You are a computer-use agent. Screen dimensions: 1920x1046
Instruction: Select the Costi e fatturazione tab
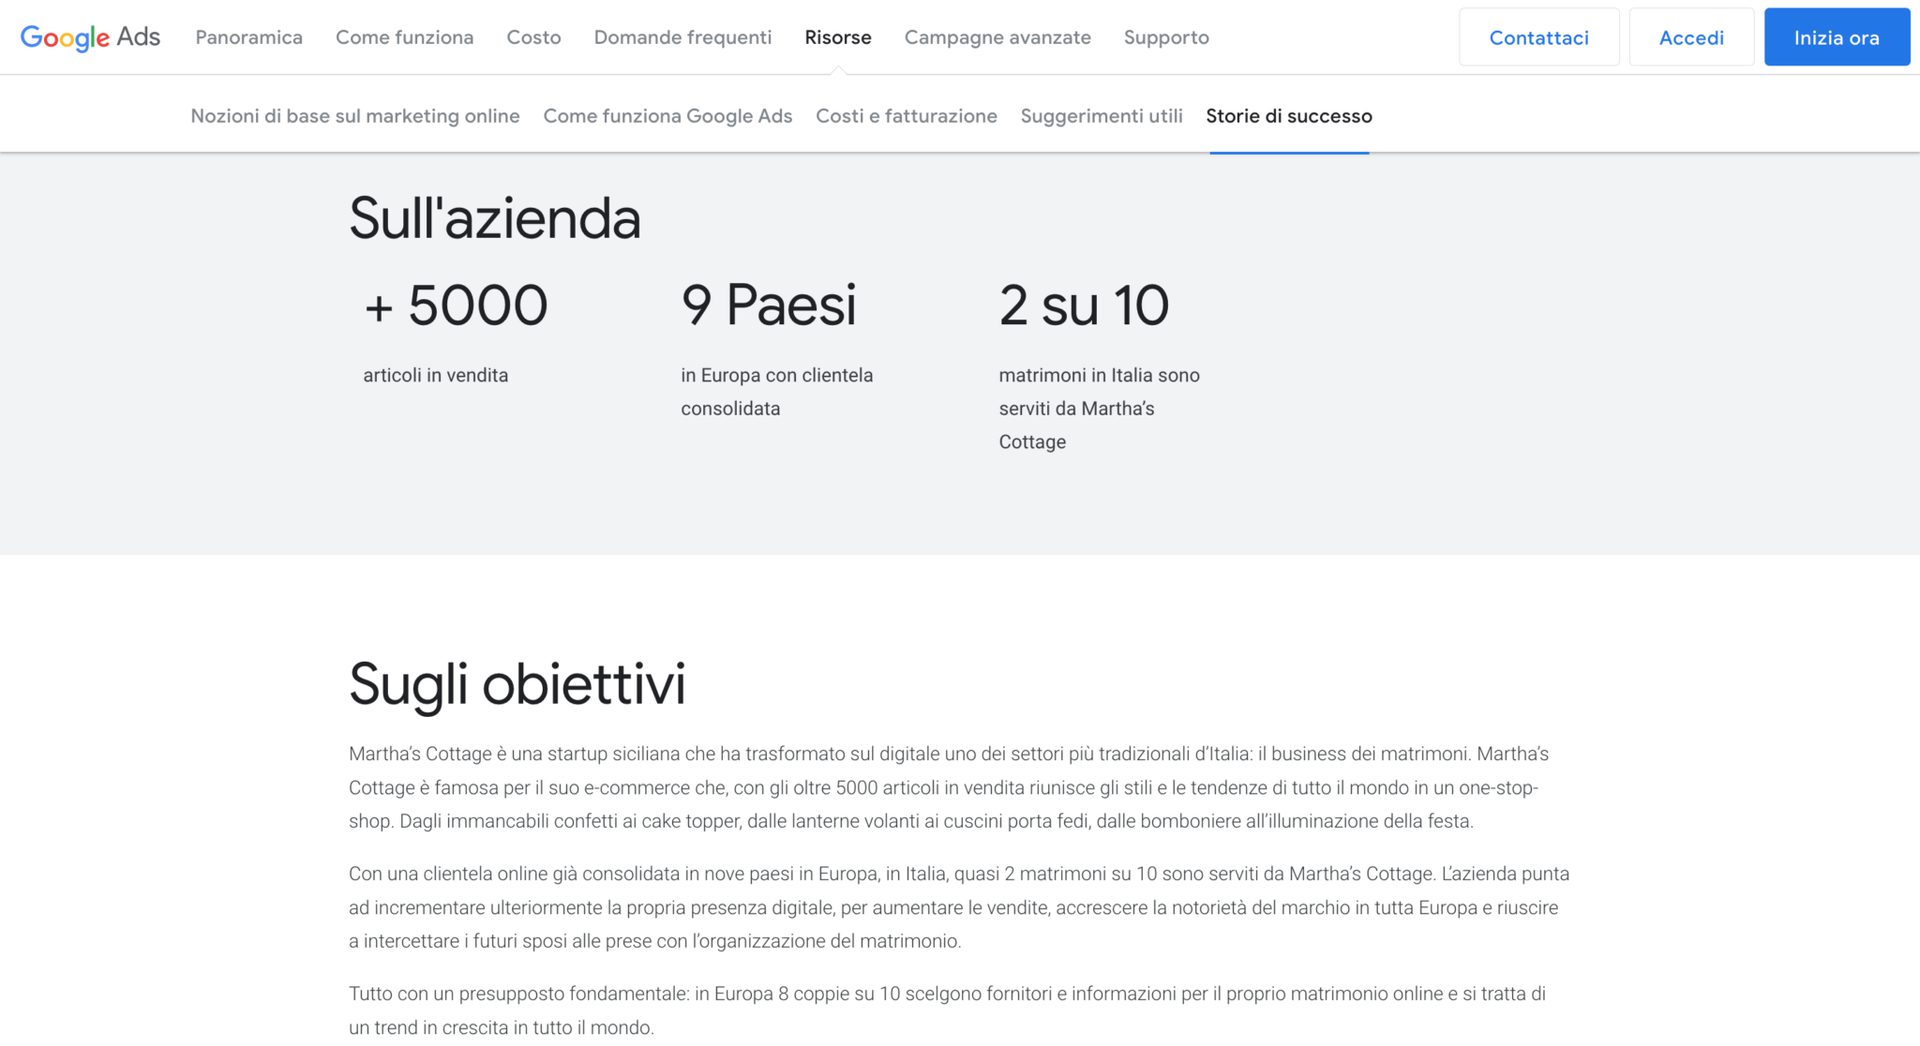906,116
